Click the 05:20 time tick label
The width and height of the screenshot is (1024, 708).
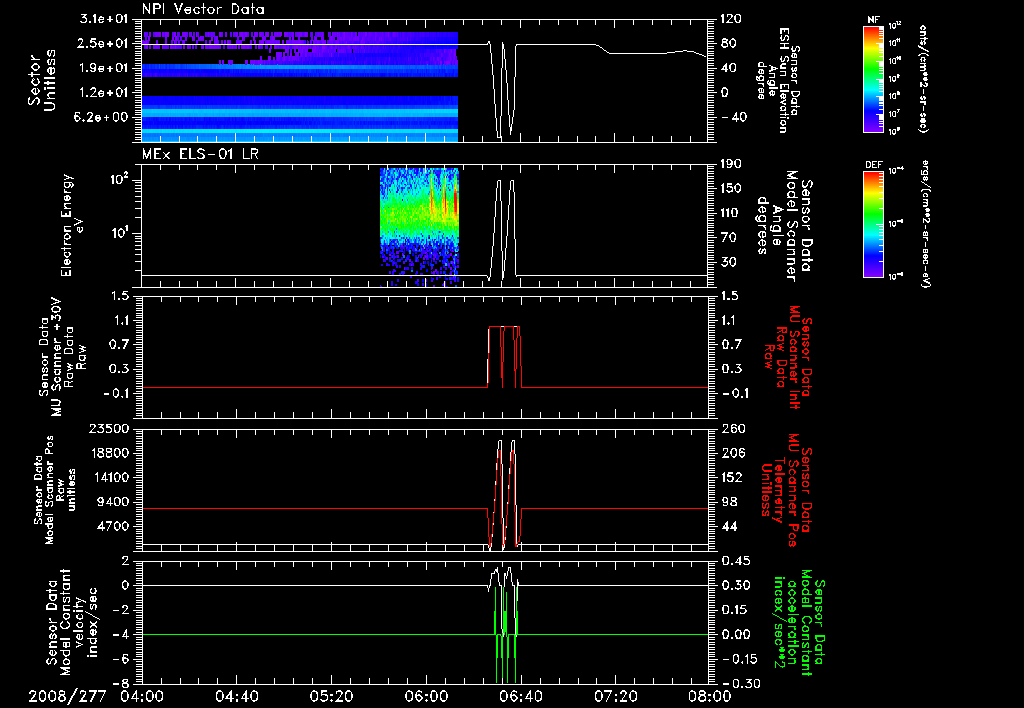click(331, 696)
